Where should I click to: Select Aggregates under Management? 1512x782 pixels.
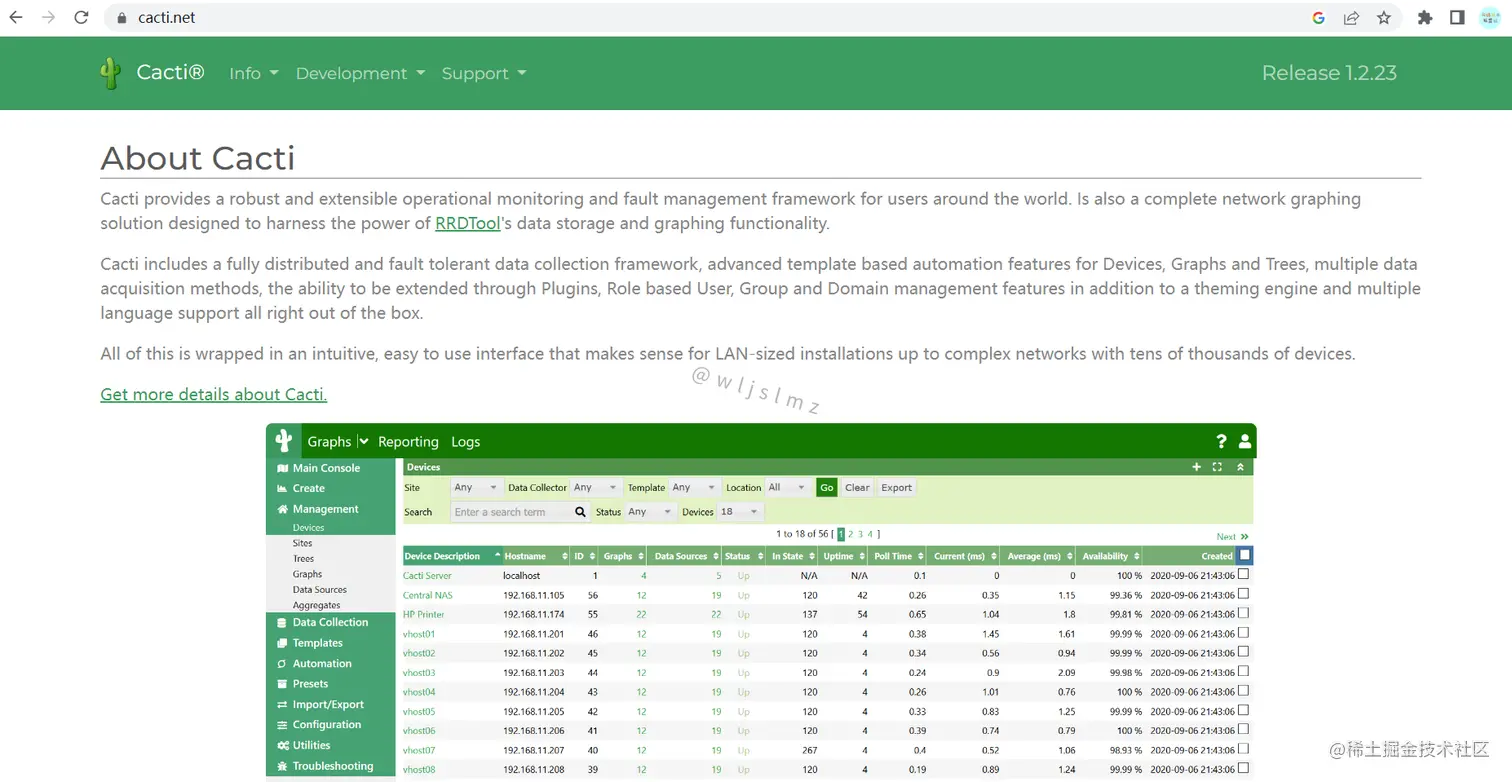click(316, 605)
